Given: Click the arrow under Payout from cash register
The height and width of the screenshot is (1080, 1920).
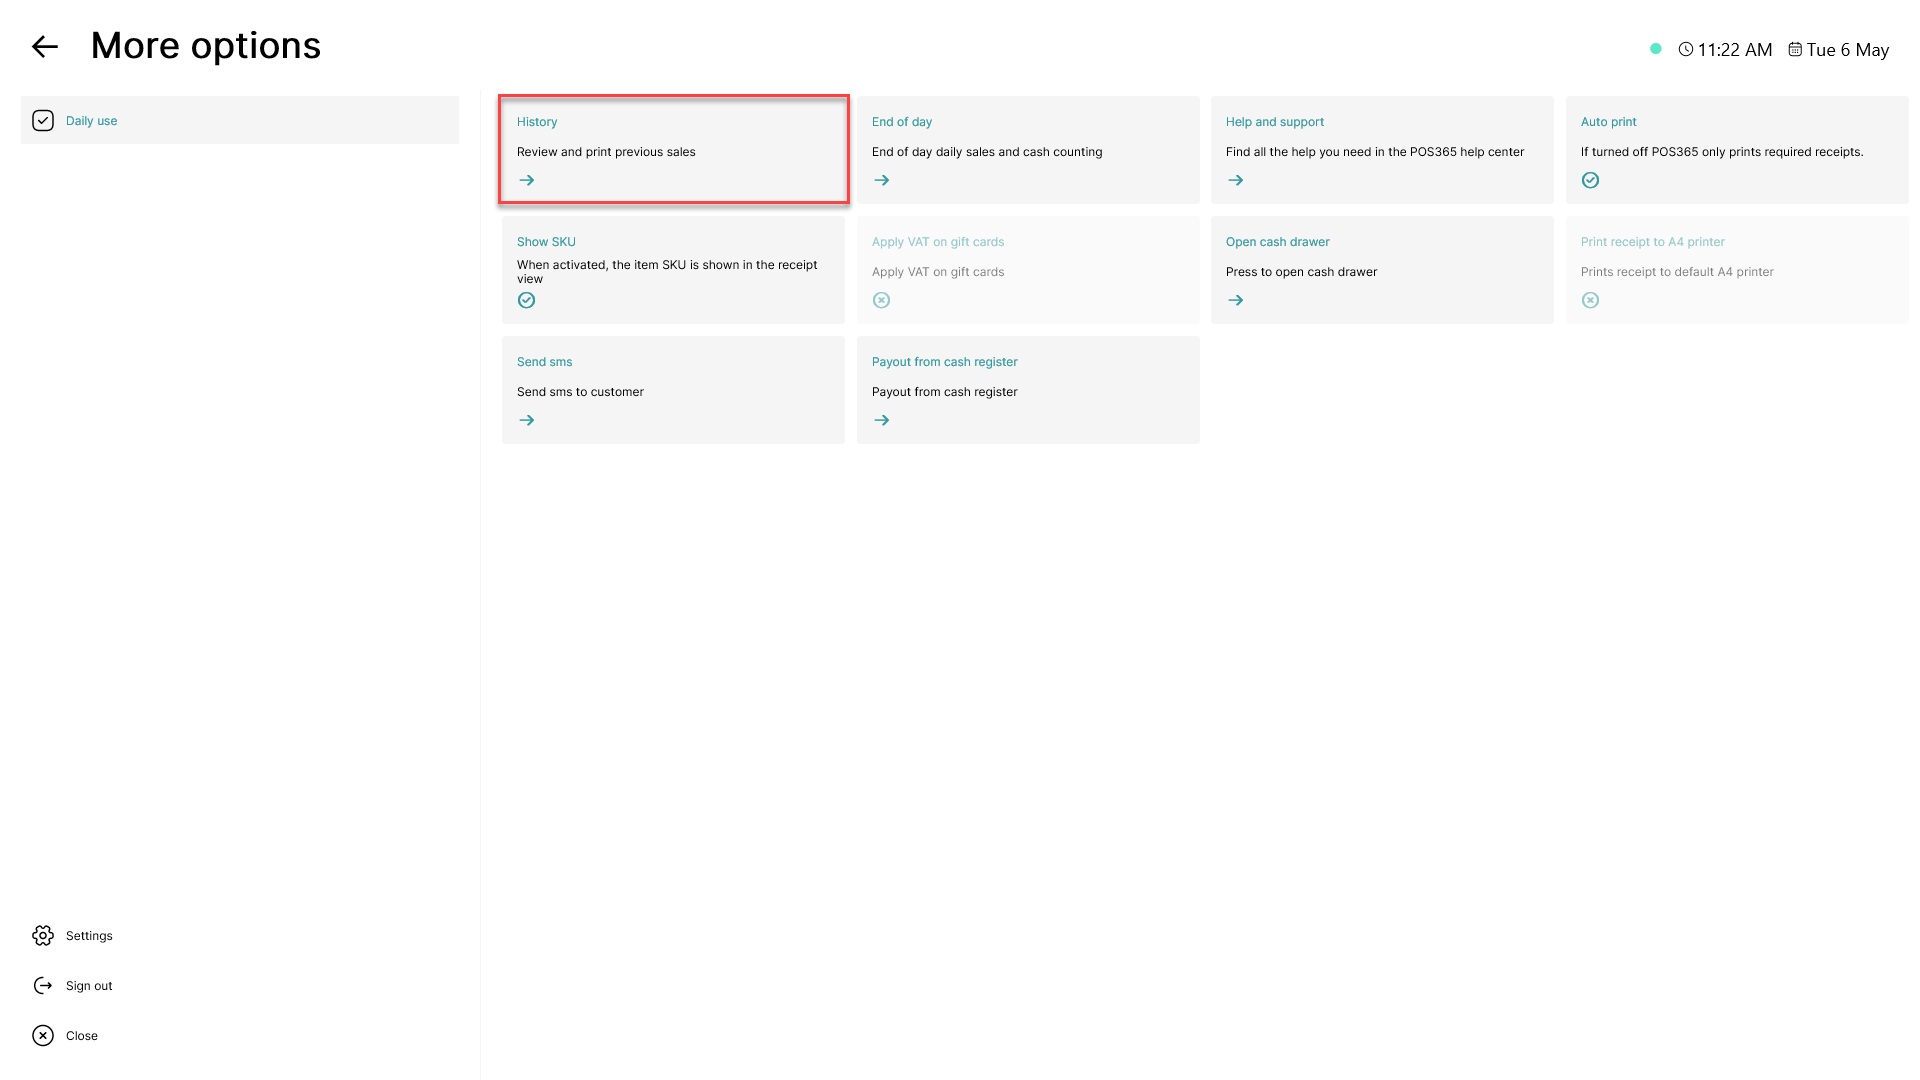Looking at the screenshot, I should (x=881, y=420).
